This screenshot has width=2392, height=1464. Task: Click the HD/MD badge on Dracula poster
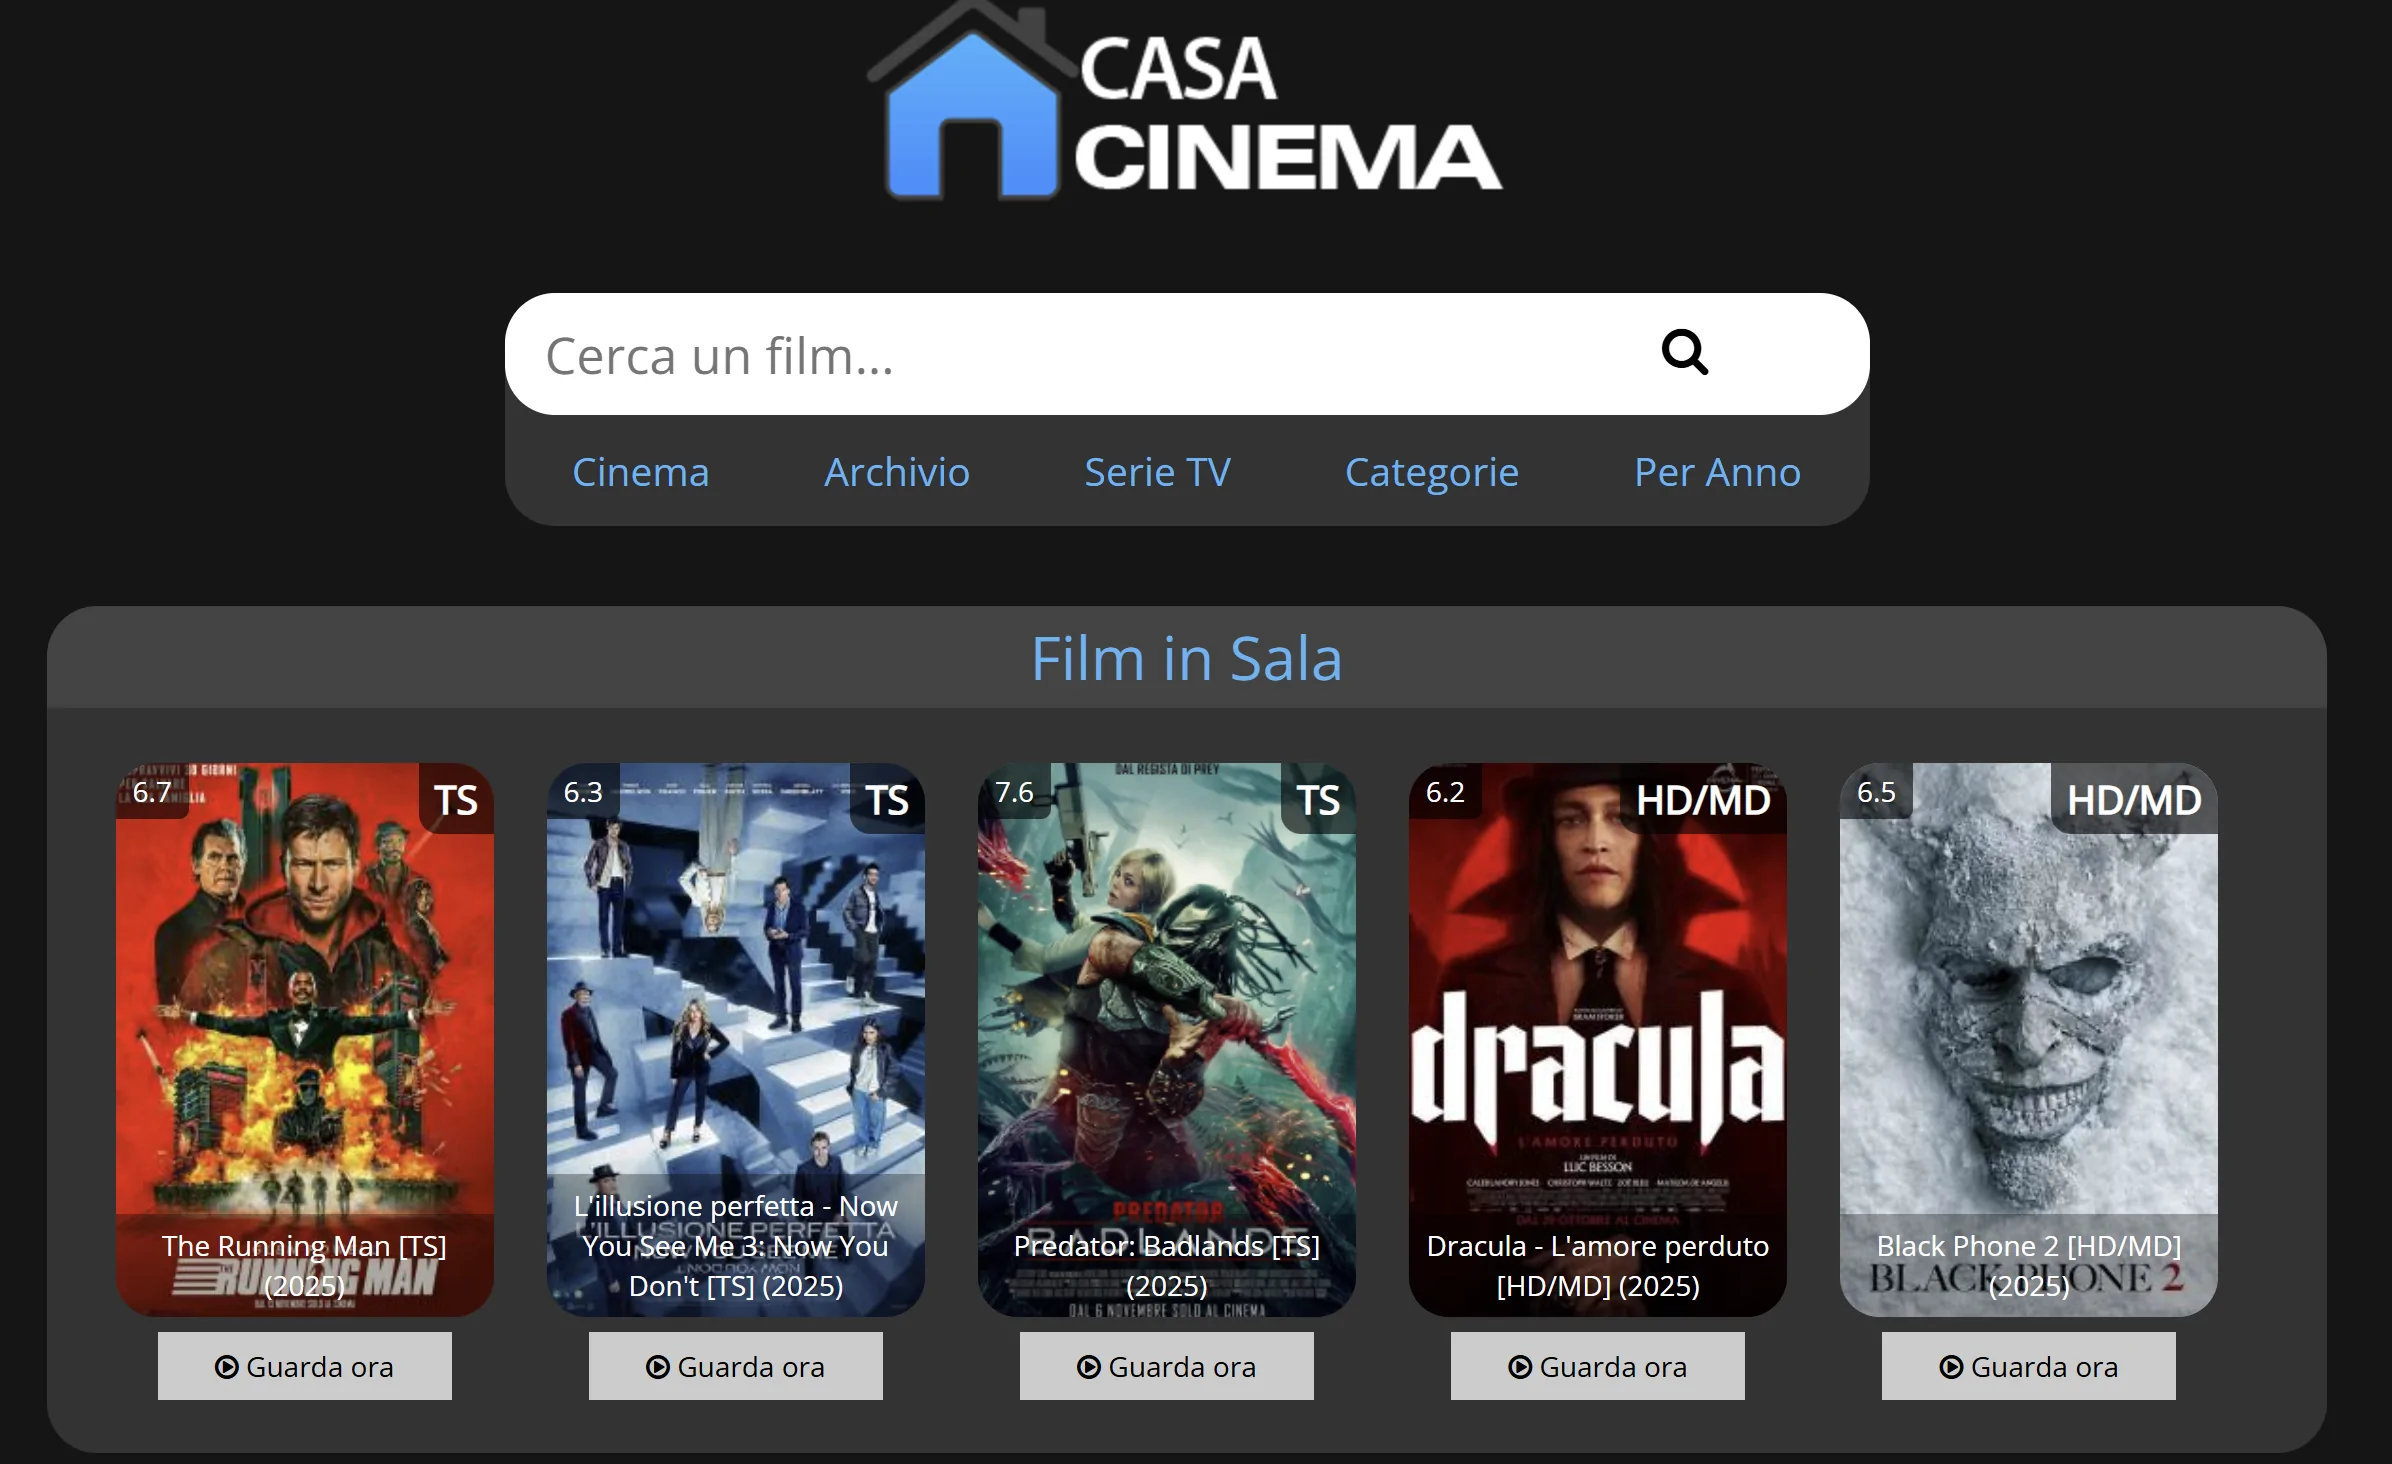[1703, 799]
